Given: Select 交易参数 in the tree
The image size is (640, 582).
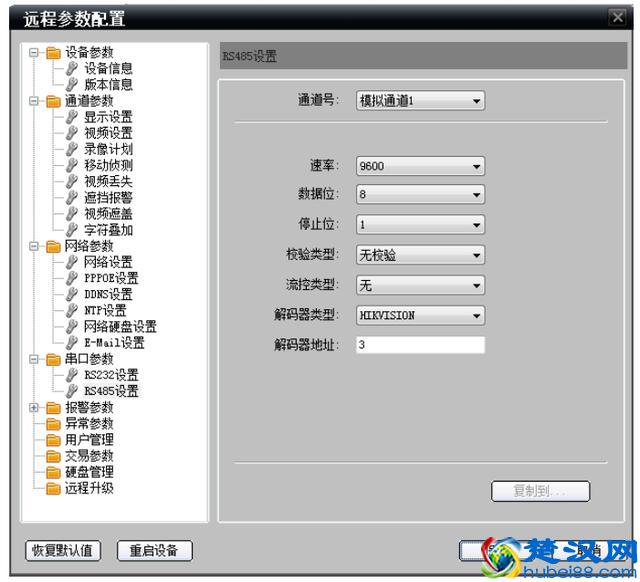Looking at the screenshot, I should [x=89, y=456].
